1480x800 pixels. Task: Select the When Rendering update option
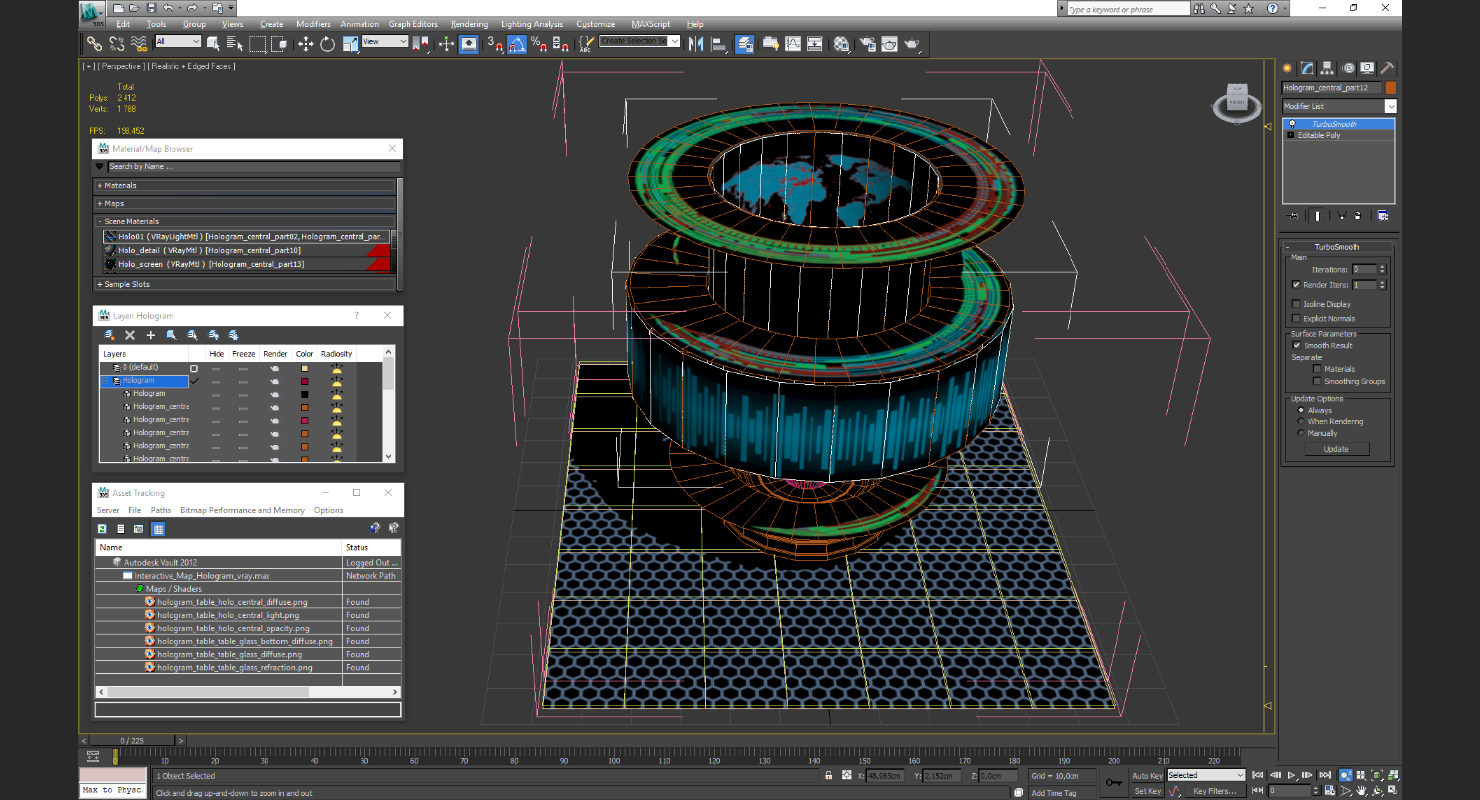(x=1301, y=421)
